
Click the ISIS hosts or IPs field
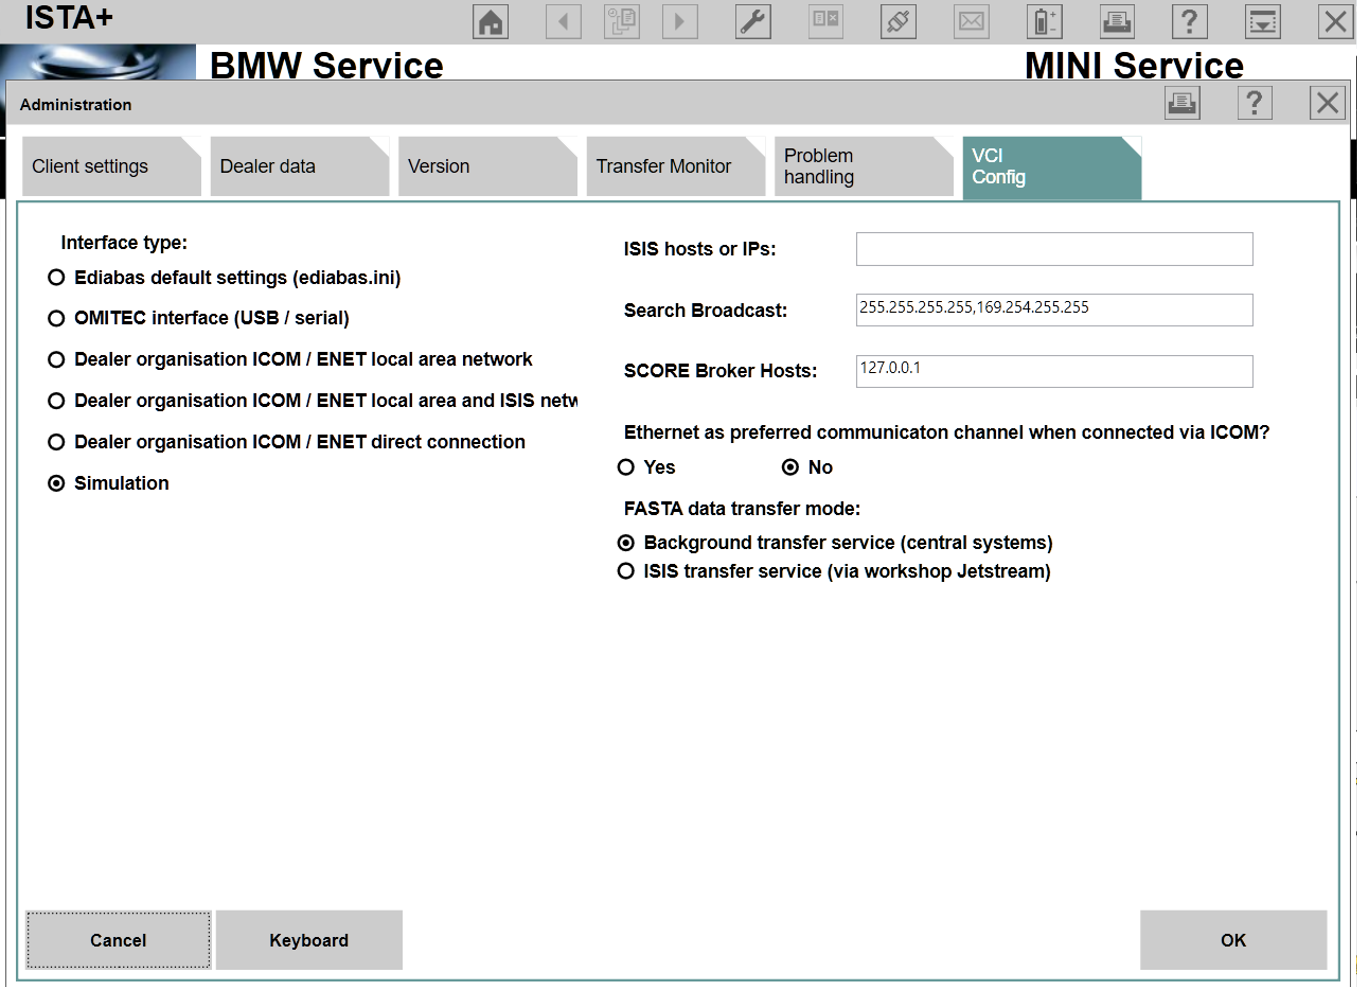point(1054,249)
